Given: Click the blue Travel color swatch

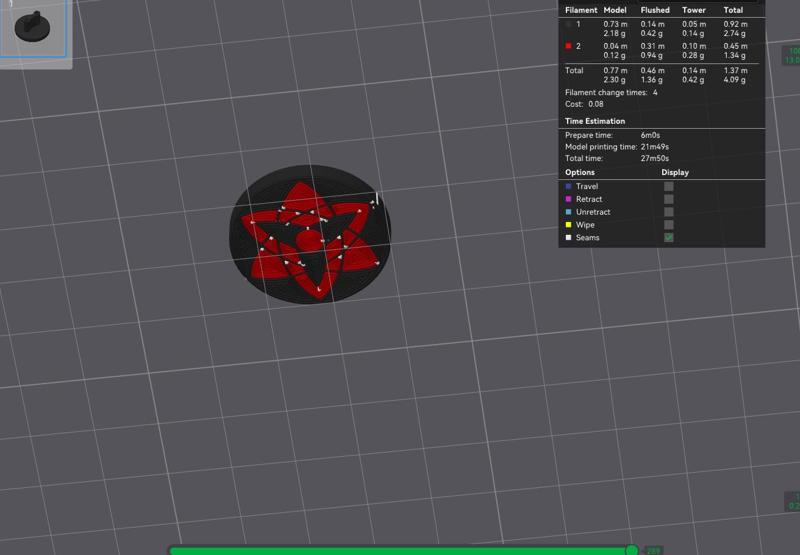Looking at the screenshot, I should pos(568,186).
